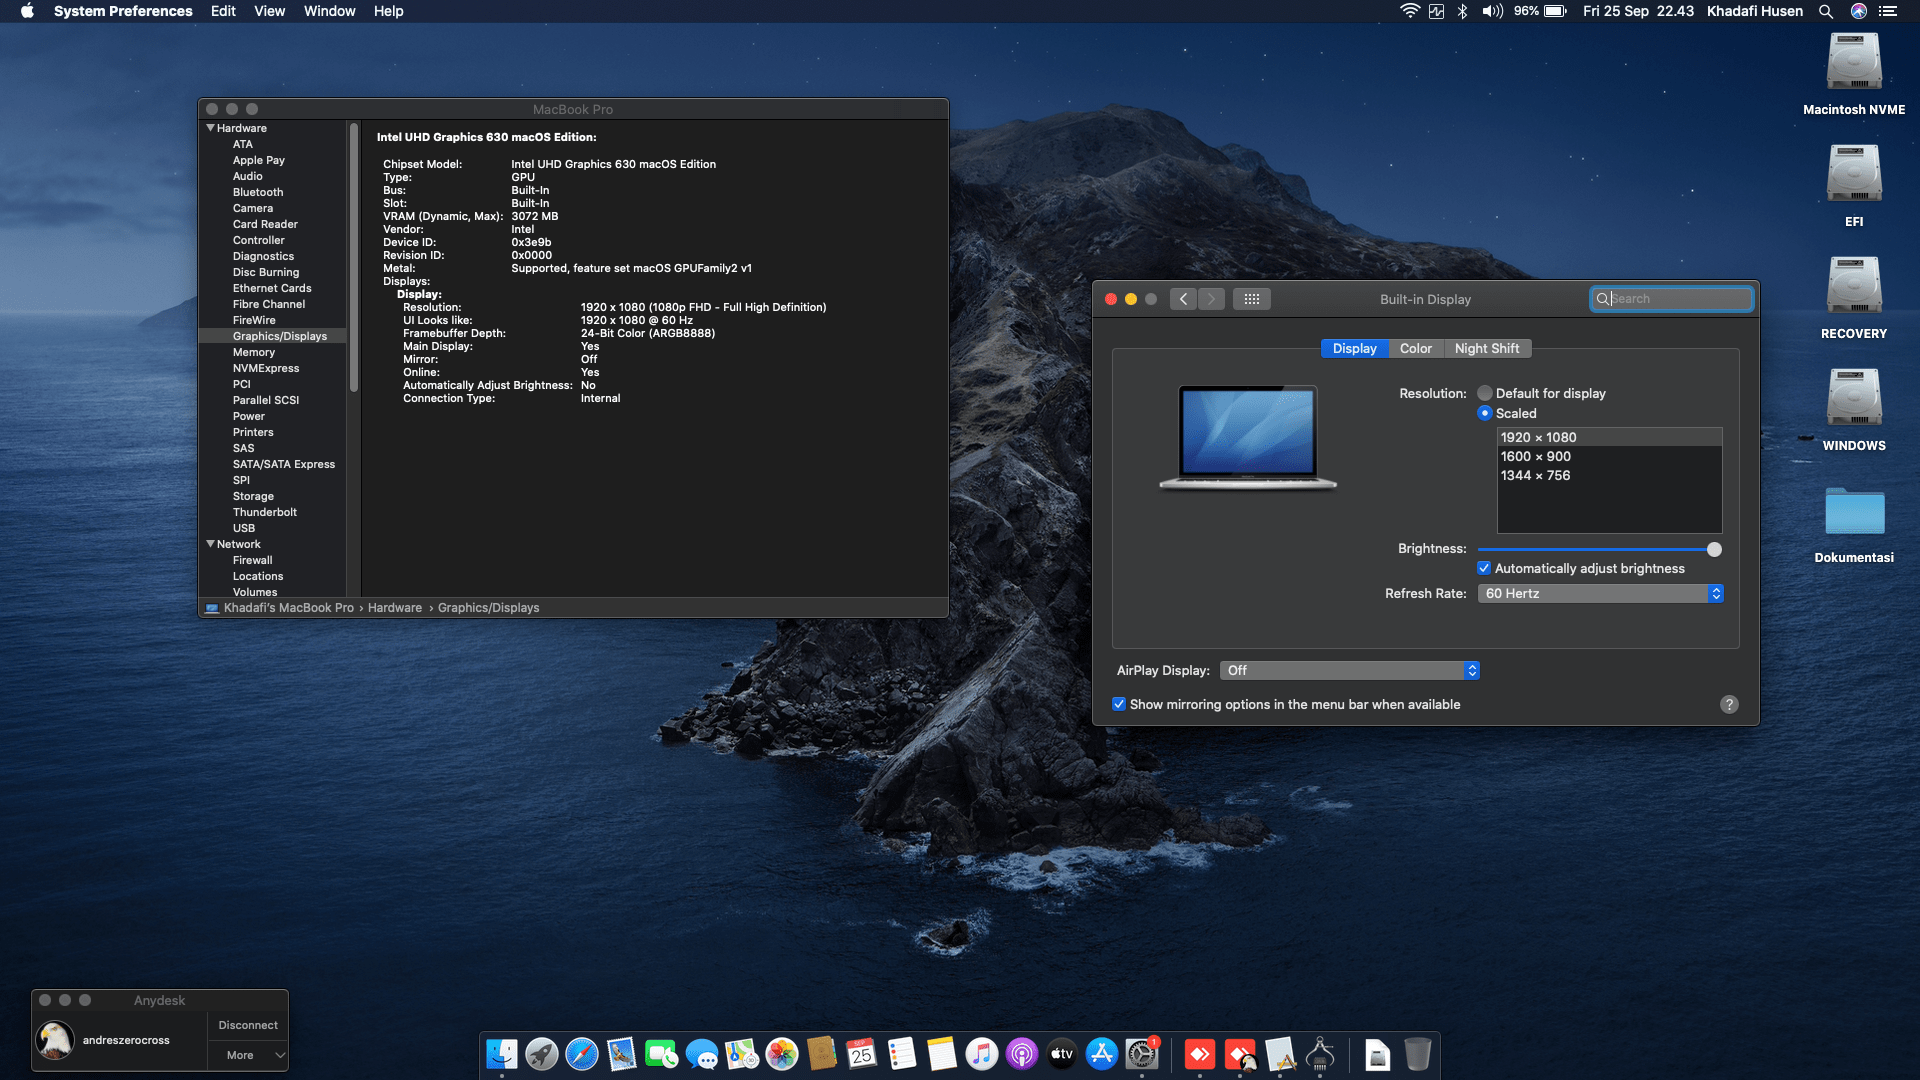
Task: Open Safari from the Dock
Action: pyautogui.click(x=581, y=1054)
